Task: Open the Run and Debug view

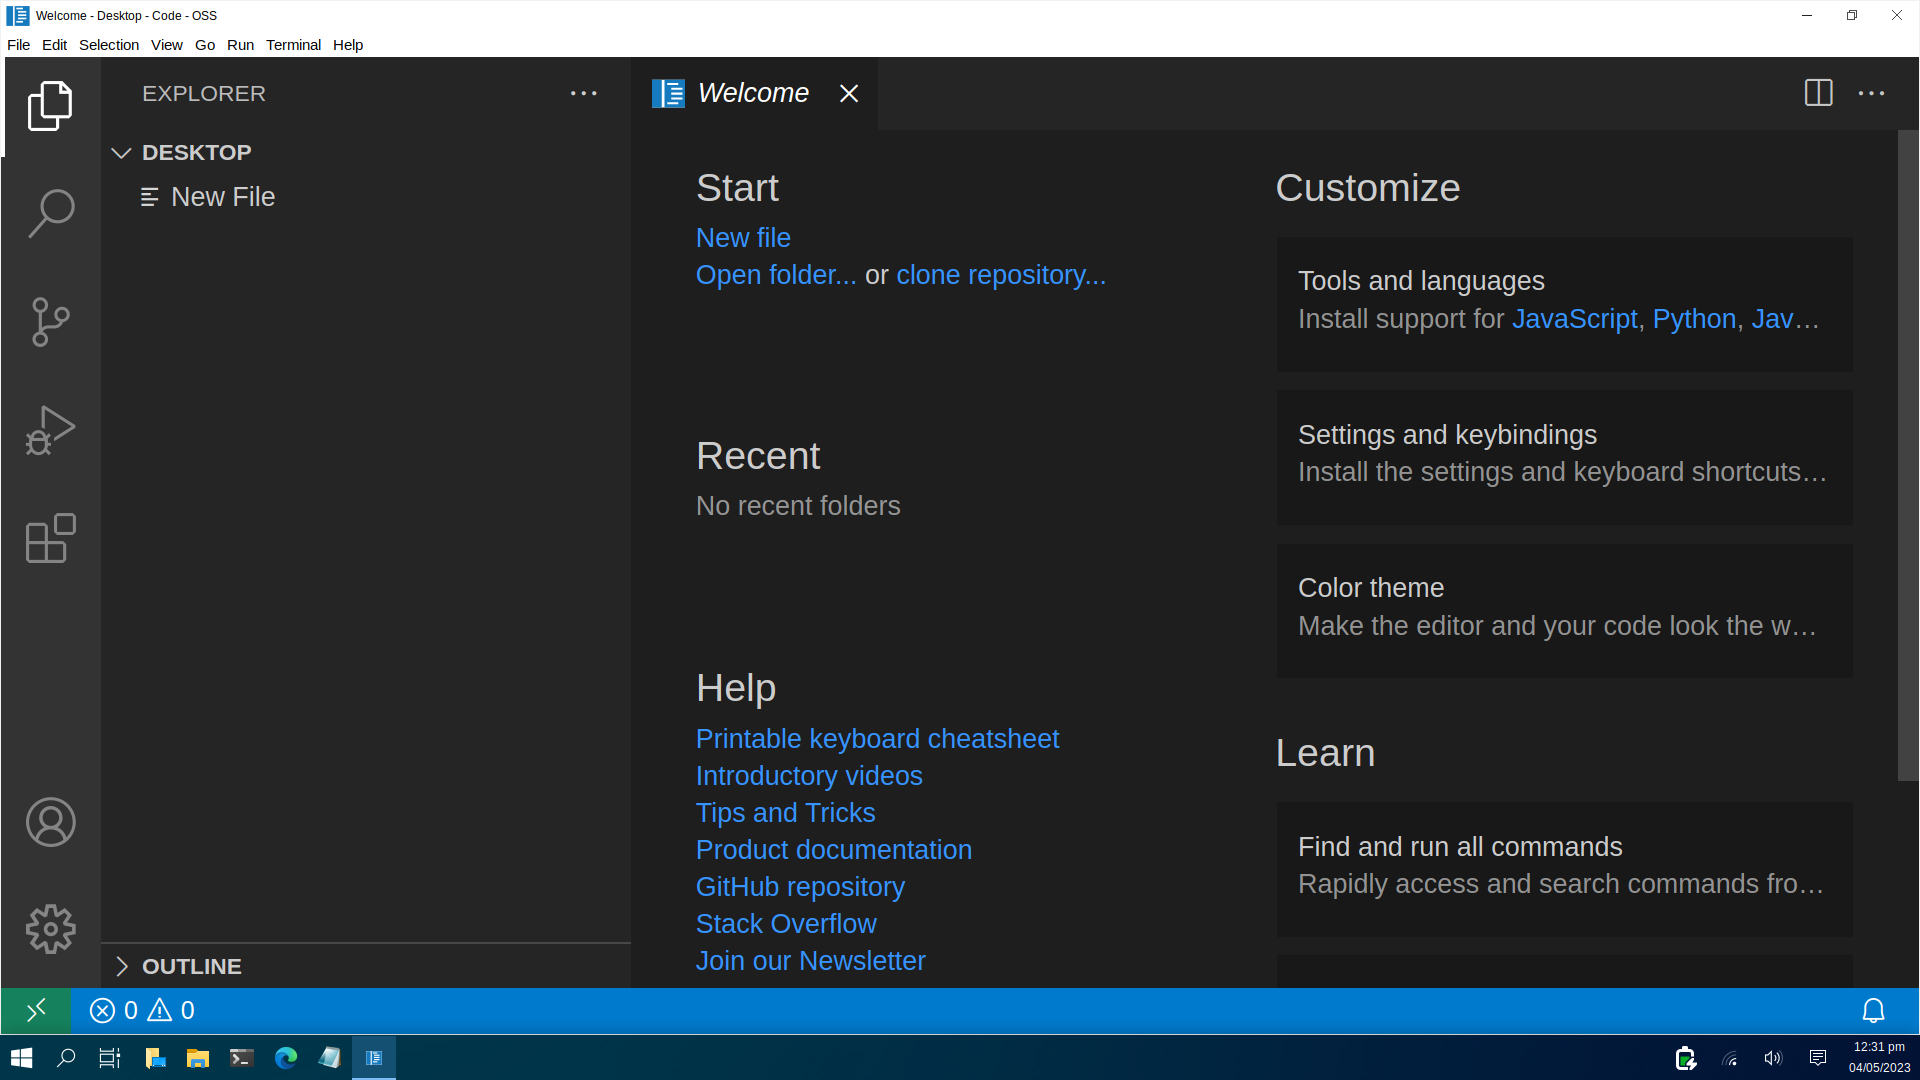Action: tap(51, 430)
